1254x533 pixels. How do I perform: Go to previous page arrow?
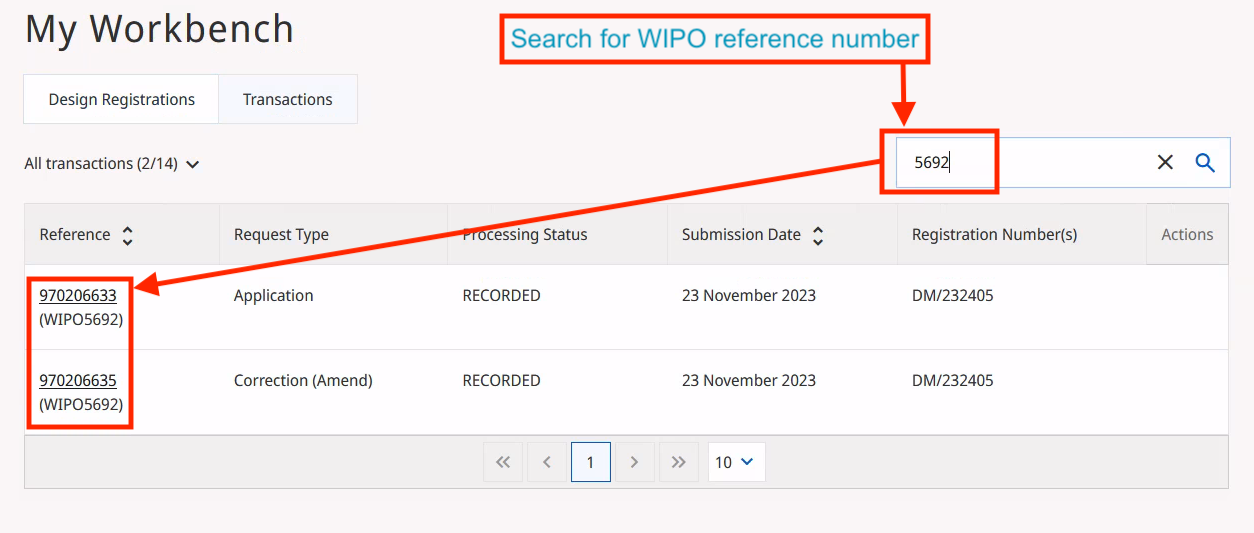coord(547,462)
